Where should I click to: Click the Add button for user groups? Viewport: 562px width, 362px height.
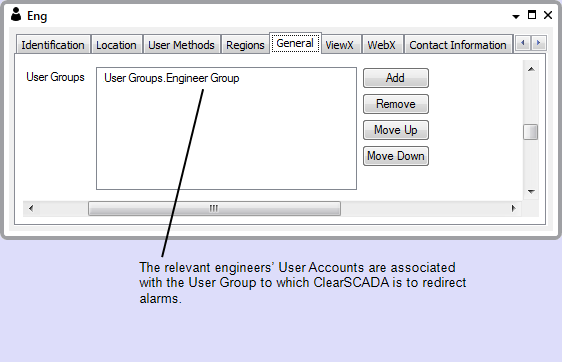coord(396,78)
